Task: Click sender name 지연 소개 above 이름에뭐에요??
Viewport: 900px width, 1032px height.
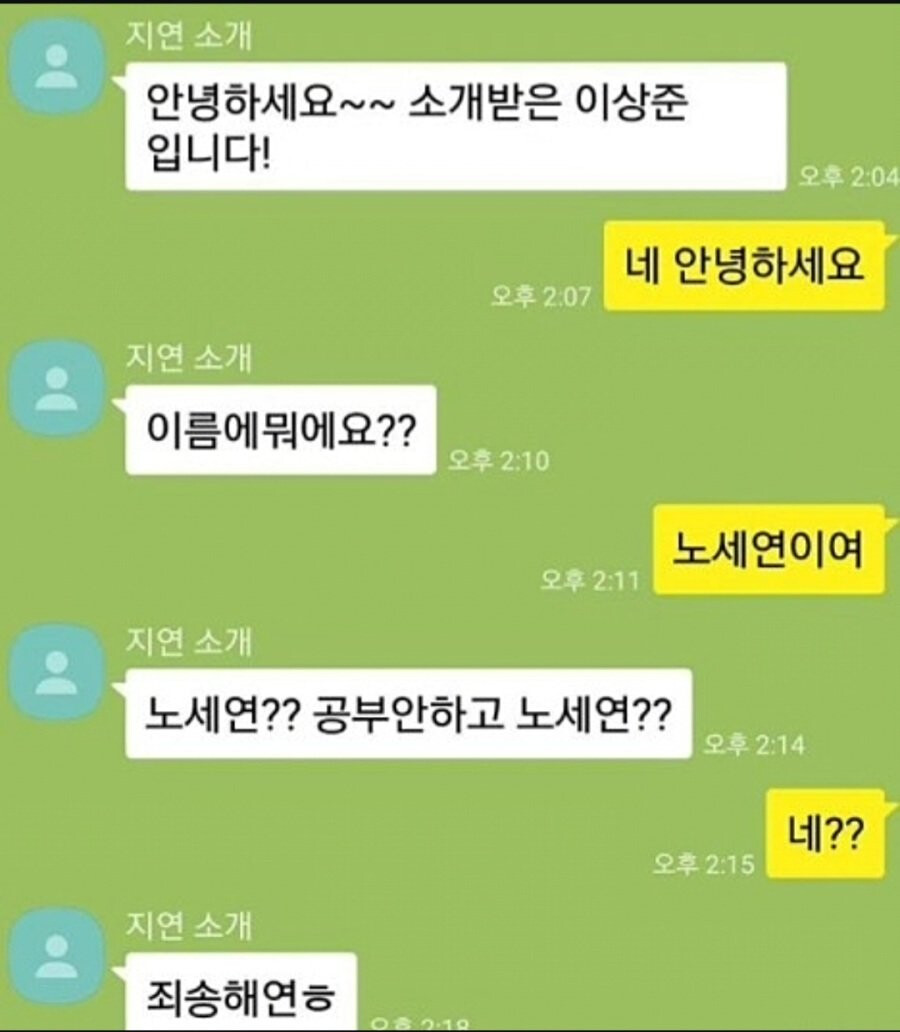Action: [189, 357]
